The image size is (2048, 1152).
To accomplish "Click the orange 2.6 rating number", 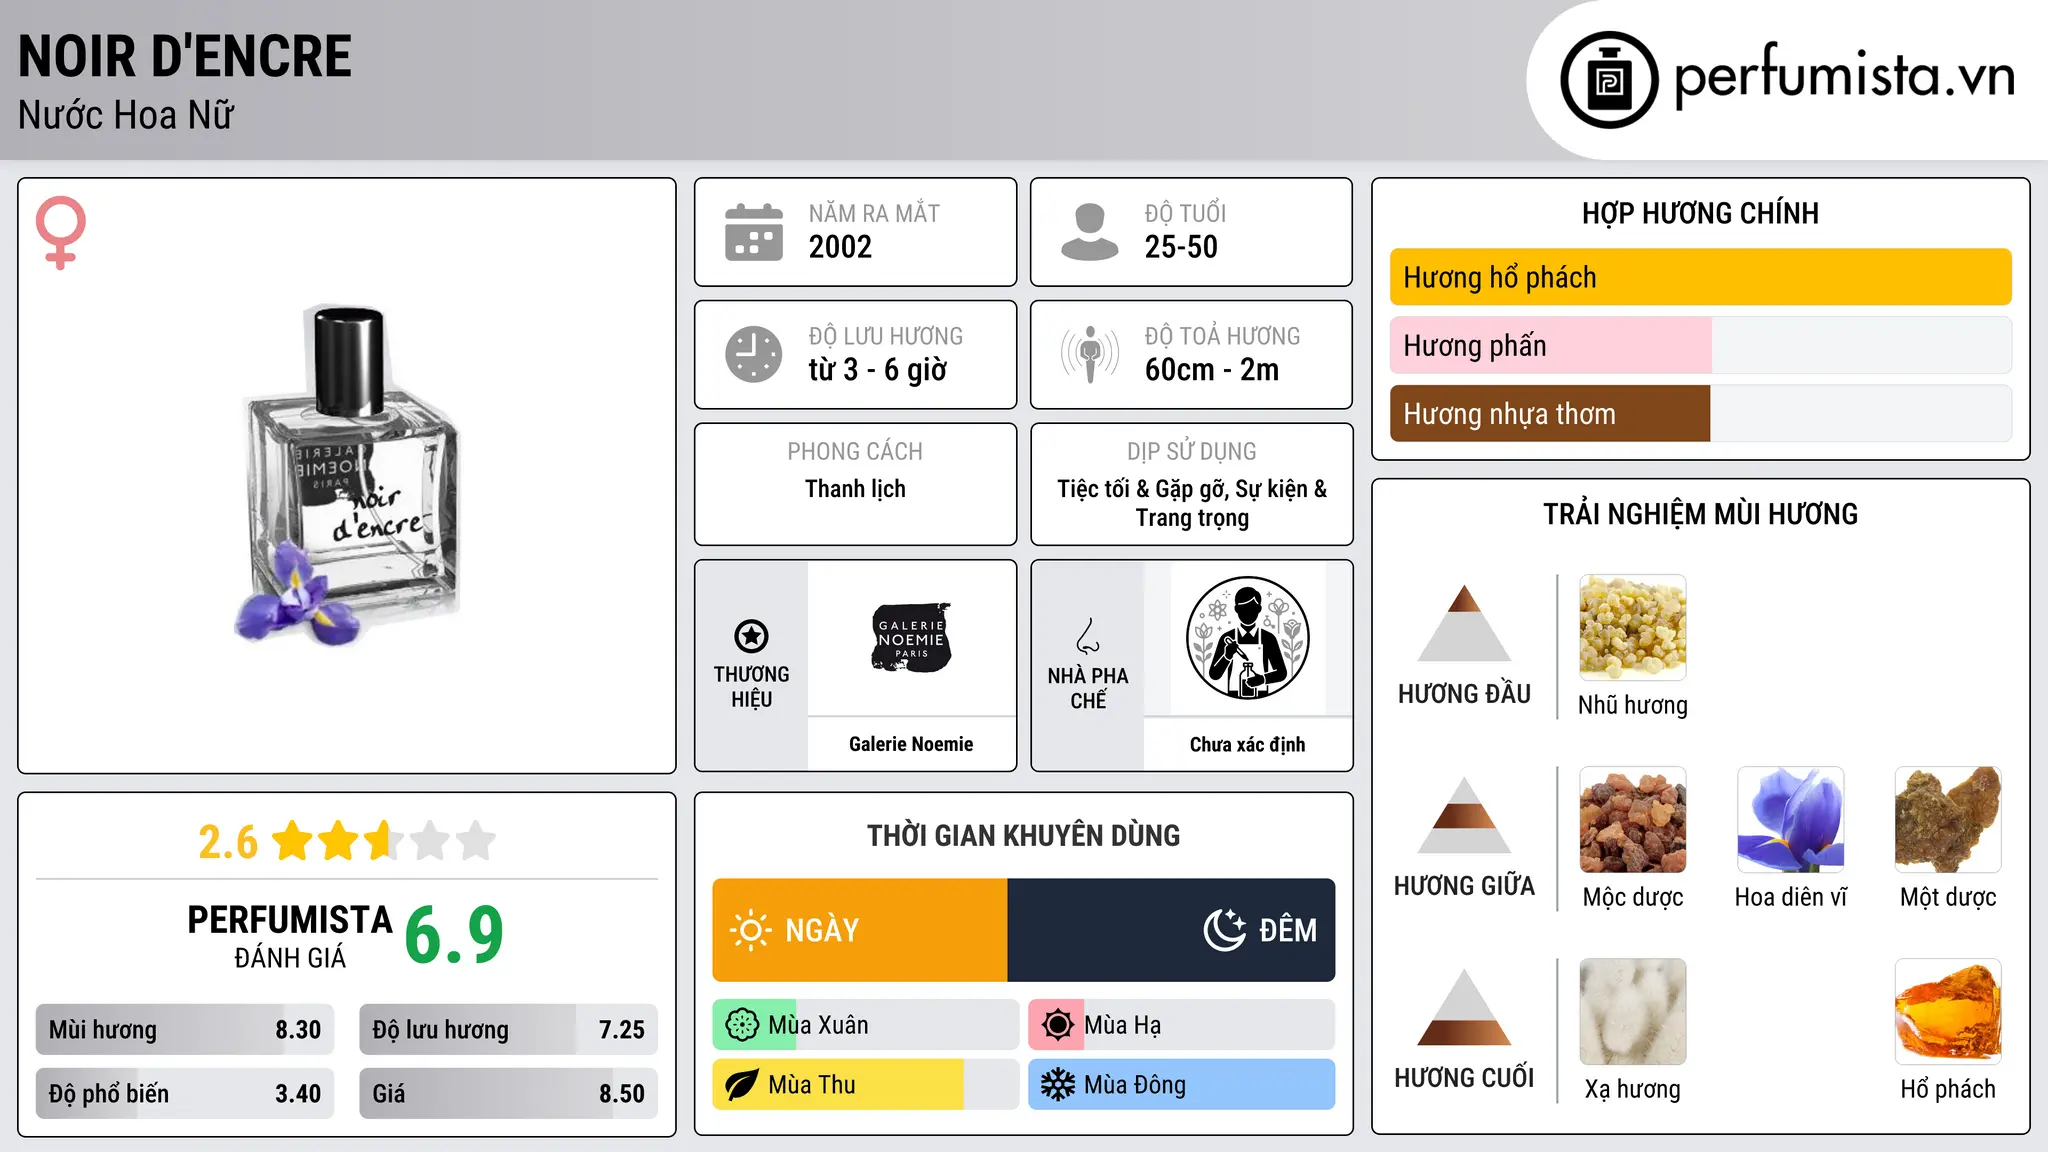I will tap(228, 842).
